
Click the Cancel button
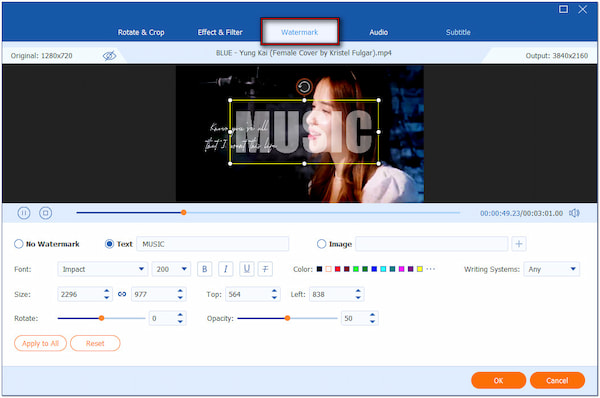click(x=557, y=380)
